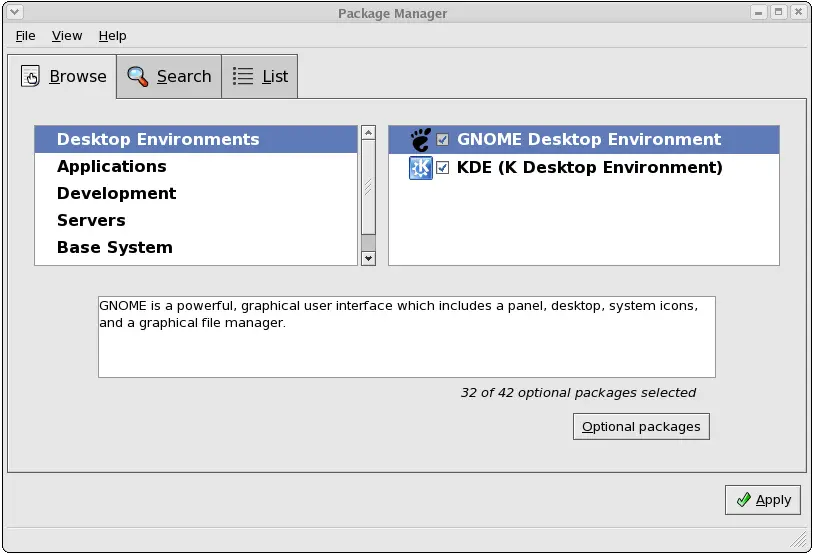Toggle GNOME Desktop Environment checkbox

pyautogui.click(x=443, y=140)
